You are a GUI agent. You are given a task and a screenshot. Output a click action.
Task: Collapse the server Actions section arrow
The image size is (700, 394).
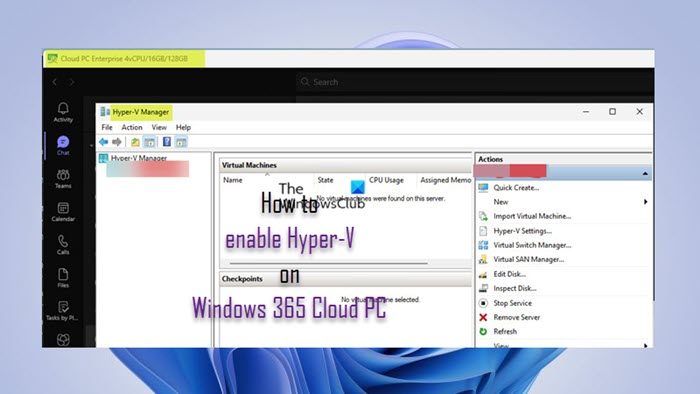click(645, 173)
